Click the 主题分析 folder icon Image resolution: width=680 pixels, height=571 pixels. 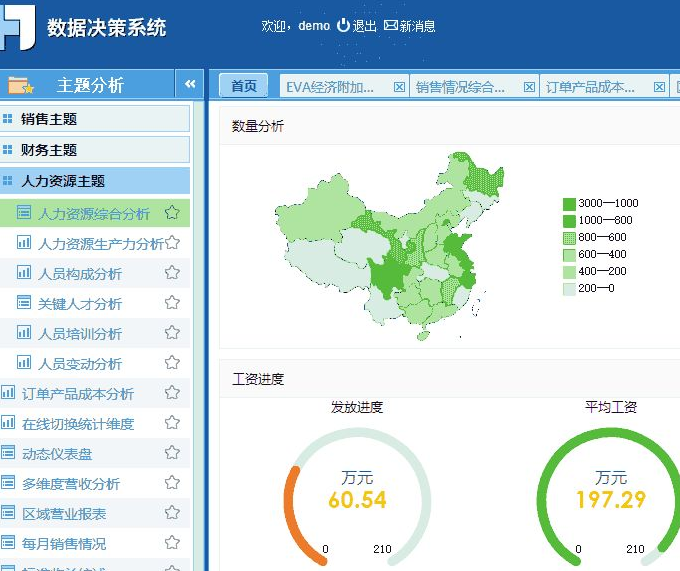[x=20, y=85]
